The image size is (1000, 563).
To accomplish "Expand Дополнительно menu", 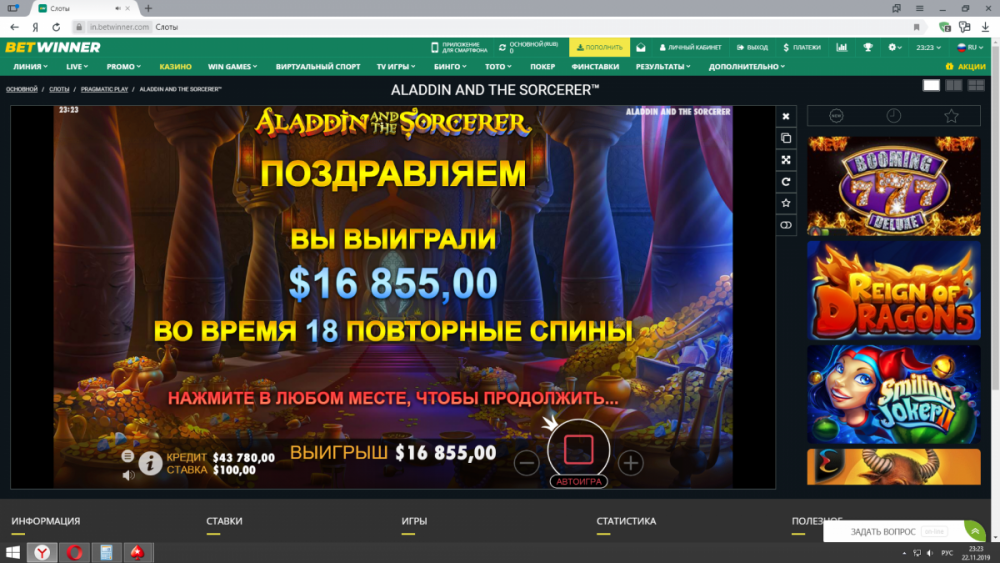I will pos(747,66).
